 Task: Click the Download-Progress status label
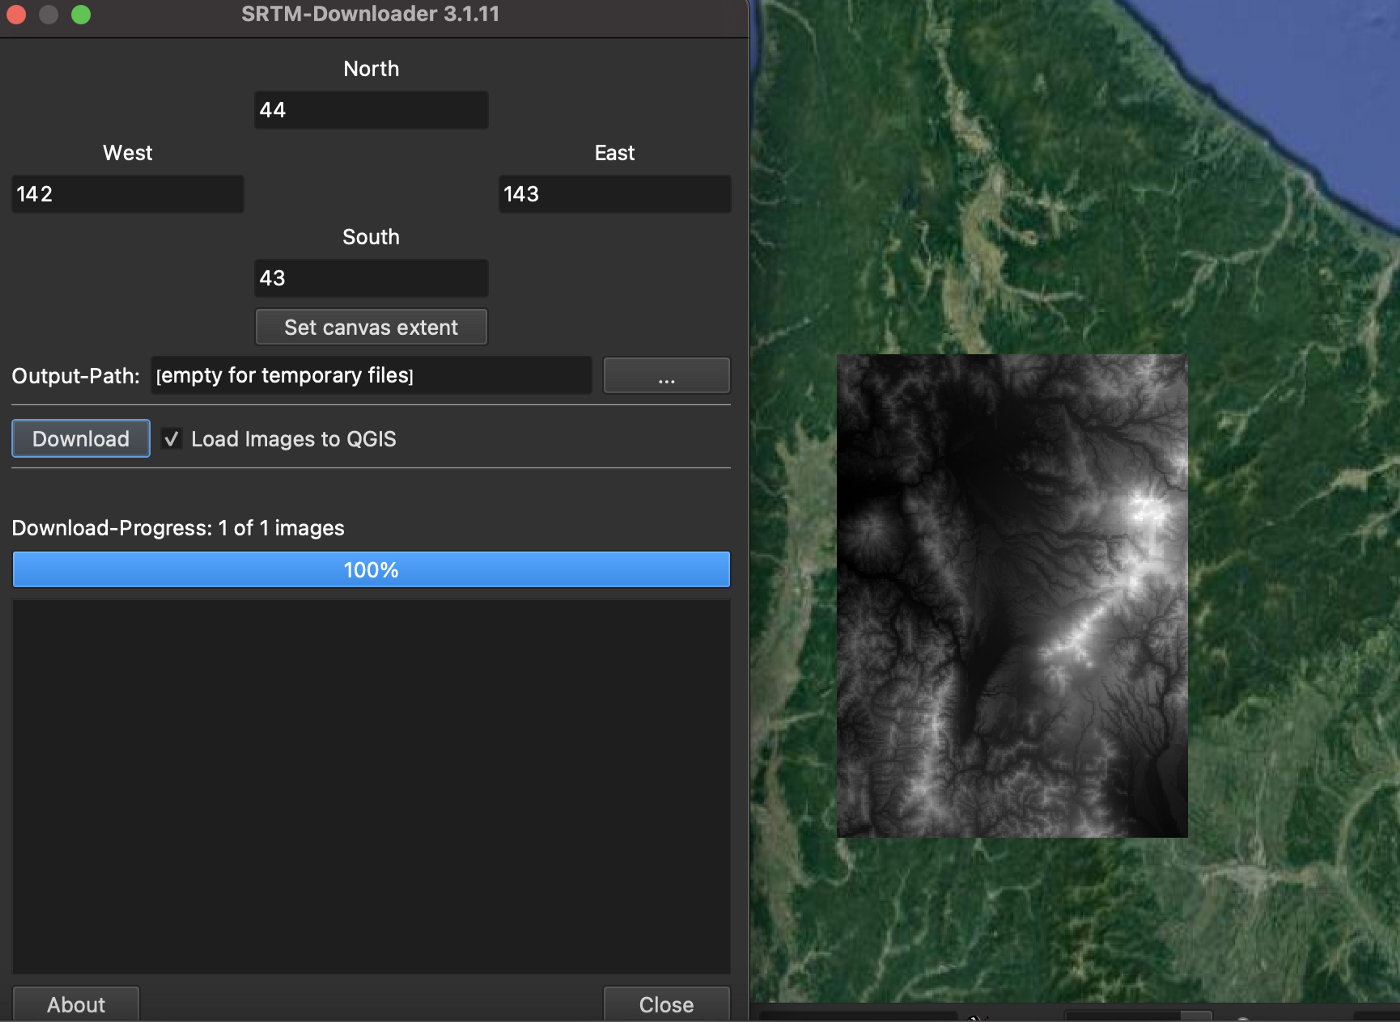[178, 528]
